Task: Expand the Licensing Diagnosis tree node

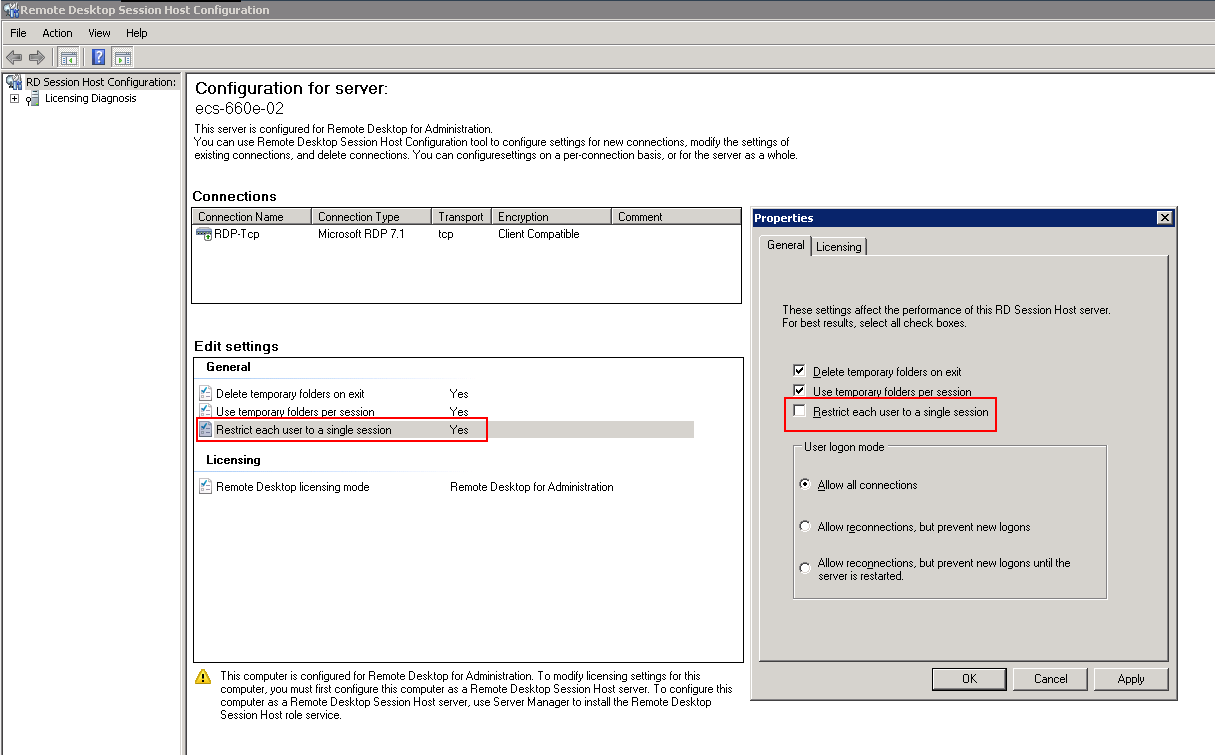Action: [14, 98]
